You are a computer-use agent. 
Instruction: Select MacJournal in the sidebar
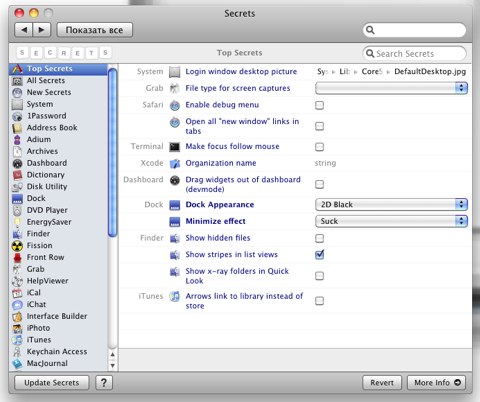coord(58,363)
